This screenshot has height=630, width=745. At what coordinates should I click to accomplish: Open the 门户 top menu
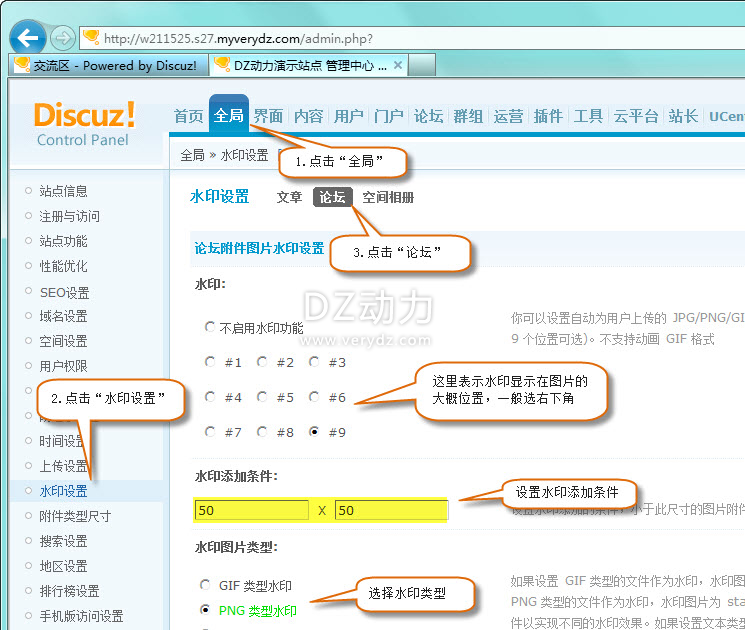(388, 116)
